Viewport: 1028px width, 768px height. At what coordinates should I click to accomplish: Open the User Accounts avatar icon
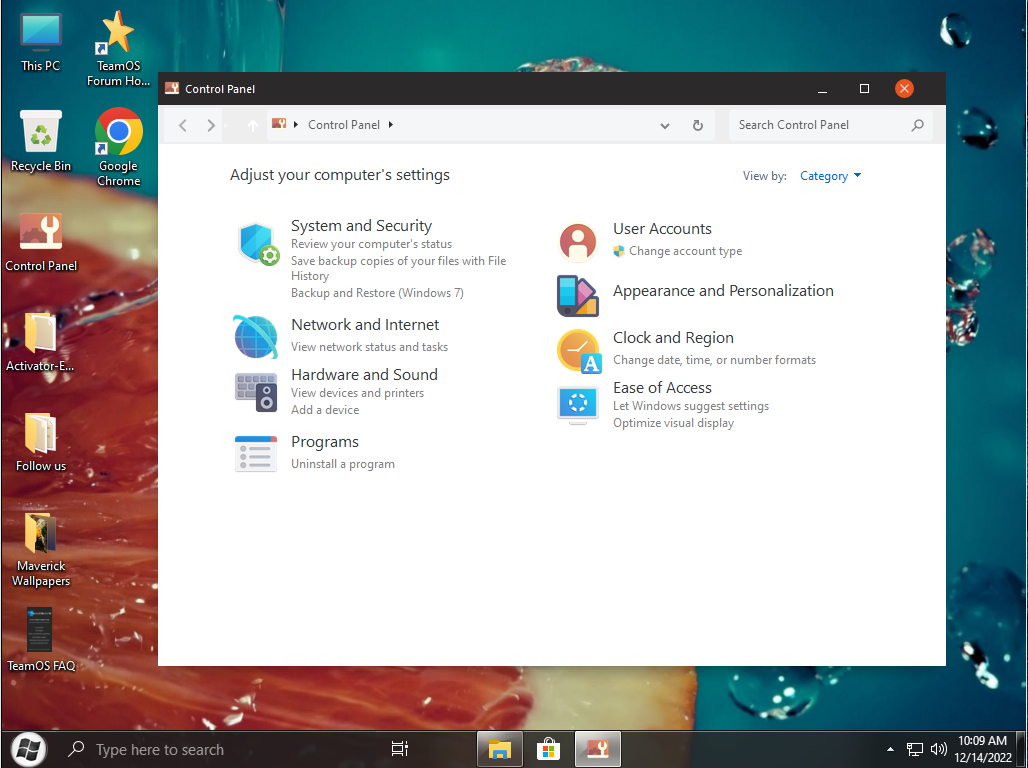point(578,241)
